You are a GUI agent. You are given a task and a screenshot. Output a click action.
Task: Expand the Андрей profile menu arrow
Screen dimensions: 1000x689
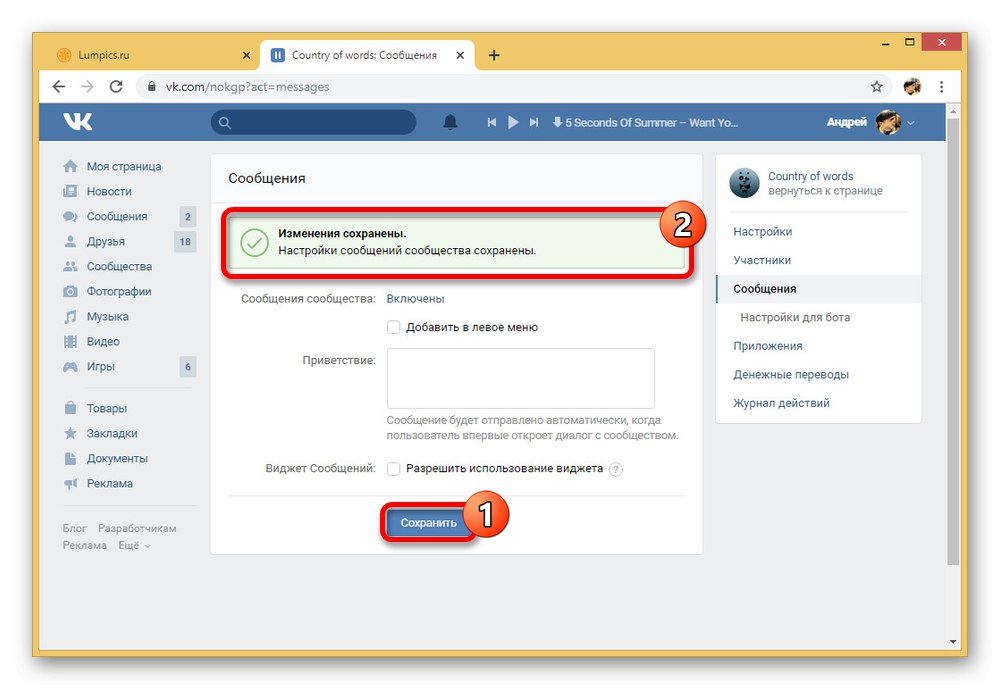(x=911, y=122)
